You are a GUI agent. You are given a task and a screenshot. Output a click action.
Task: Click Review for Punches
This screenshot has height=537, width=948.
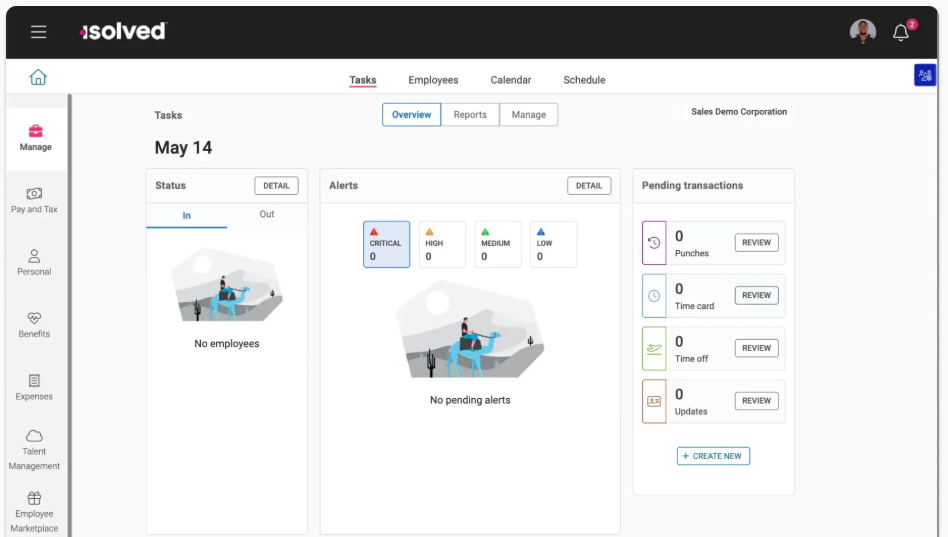756,243
